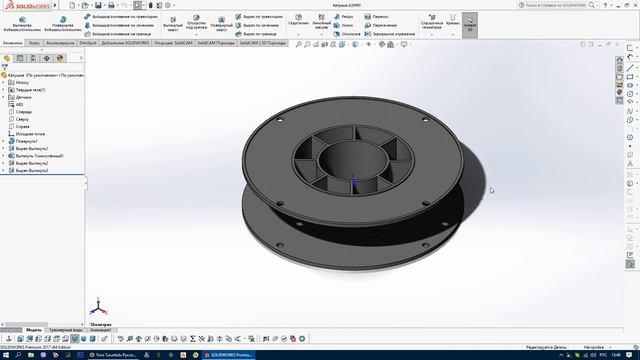Click SOLIDWORKS Premium taskbar button
640x360 pixels.
229,355
